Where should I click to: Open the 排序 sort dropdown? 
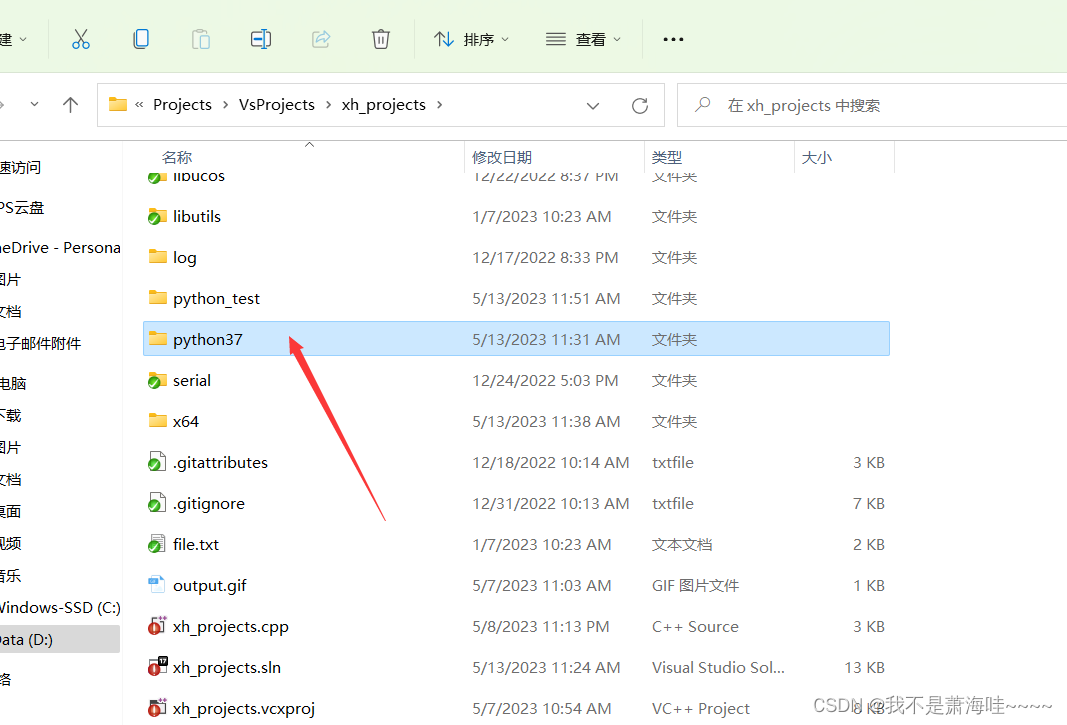point(471,39)
